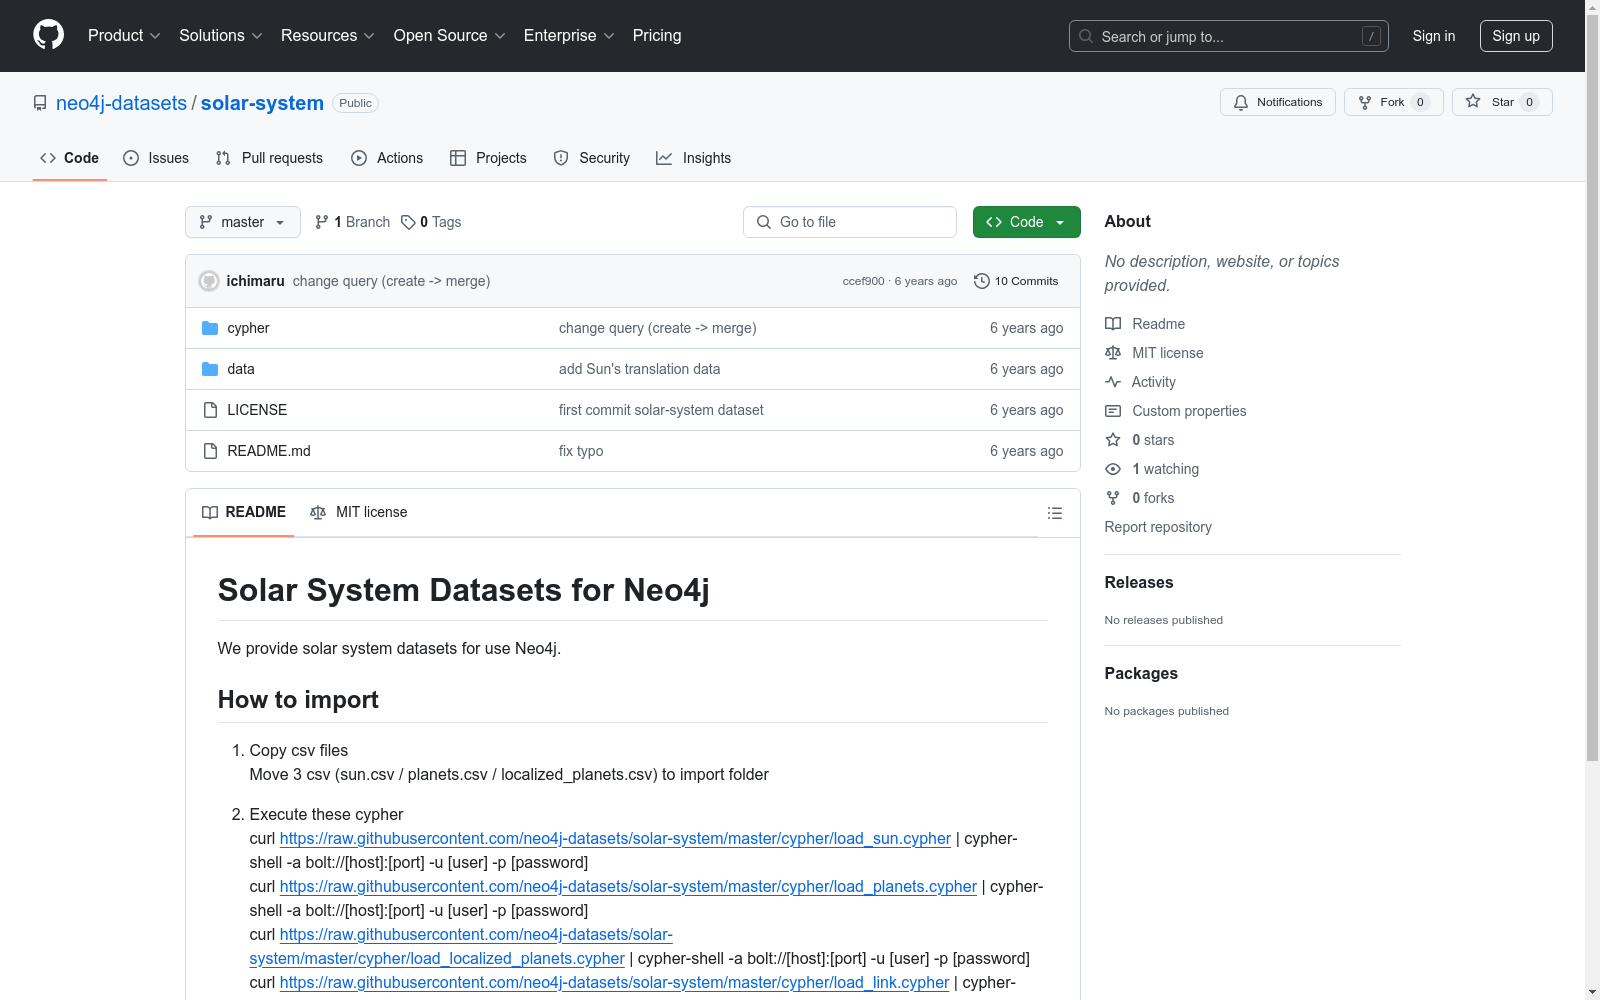Viewport: 1600px width, 1000px height.
Task: Click the repository icon beside neo4j-datasets
Action: click(x=40, y=103)
